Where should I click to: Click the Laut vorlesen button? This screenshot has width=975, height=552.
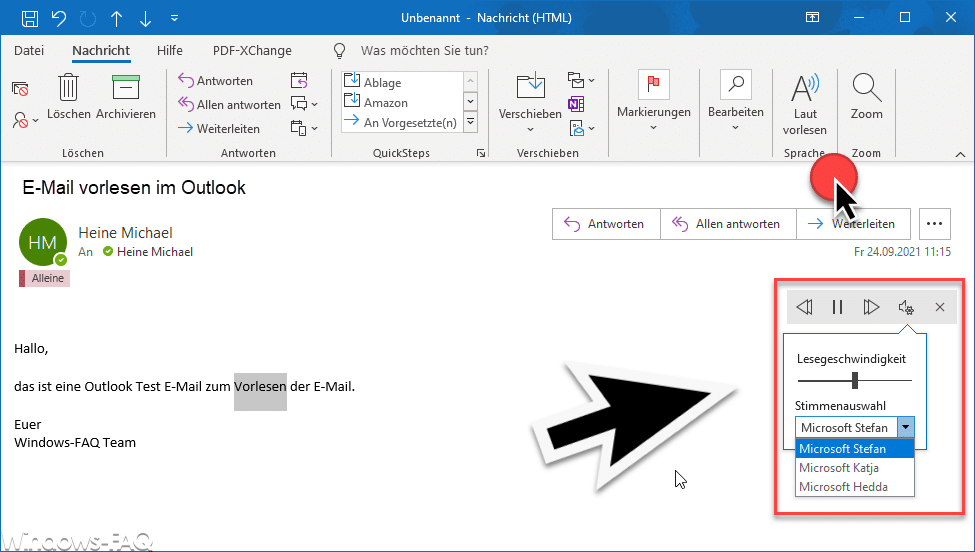(x=805, y=104)
